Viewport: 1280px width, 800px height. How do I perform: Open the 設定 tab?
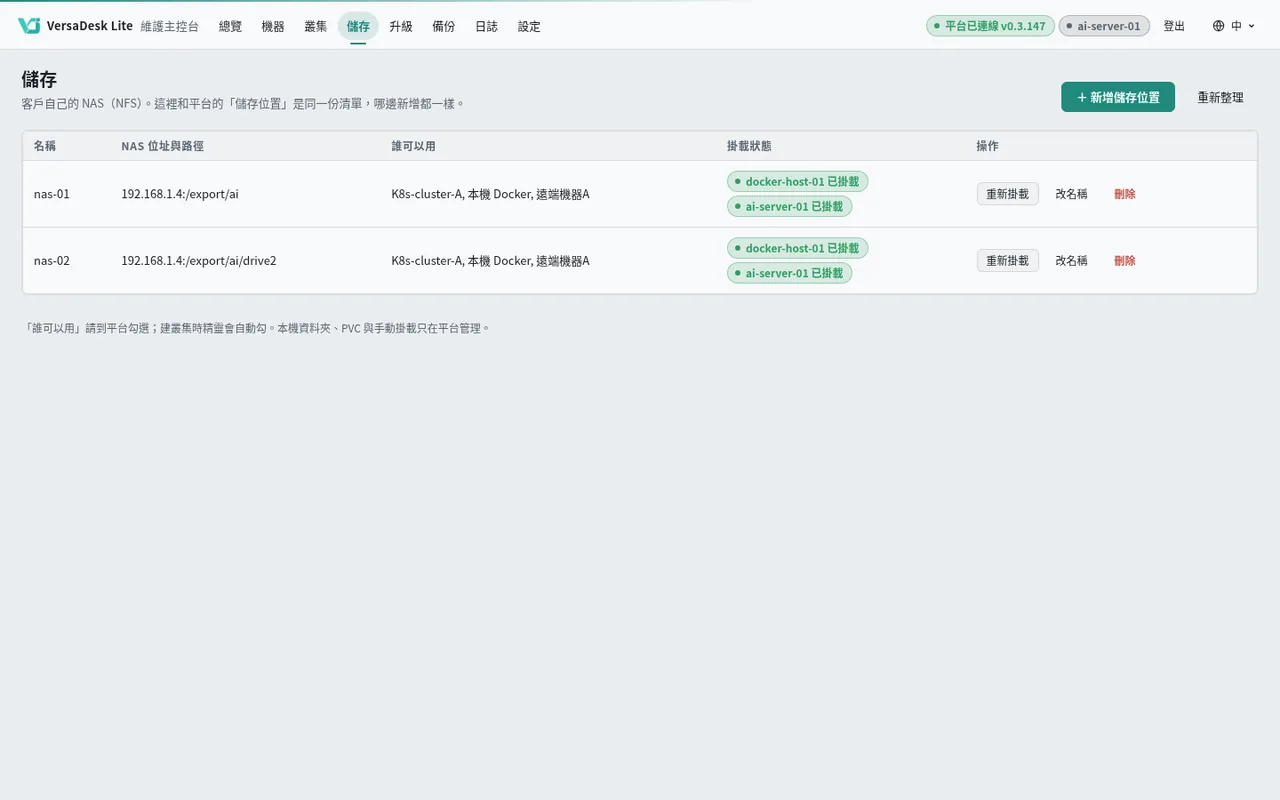(x=529, y=26)
